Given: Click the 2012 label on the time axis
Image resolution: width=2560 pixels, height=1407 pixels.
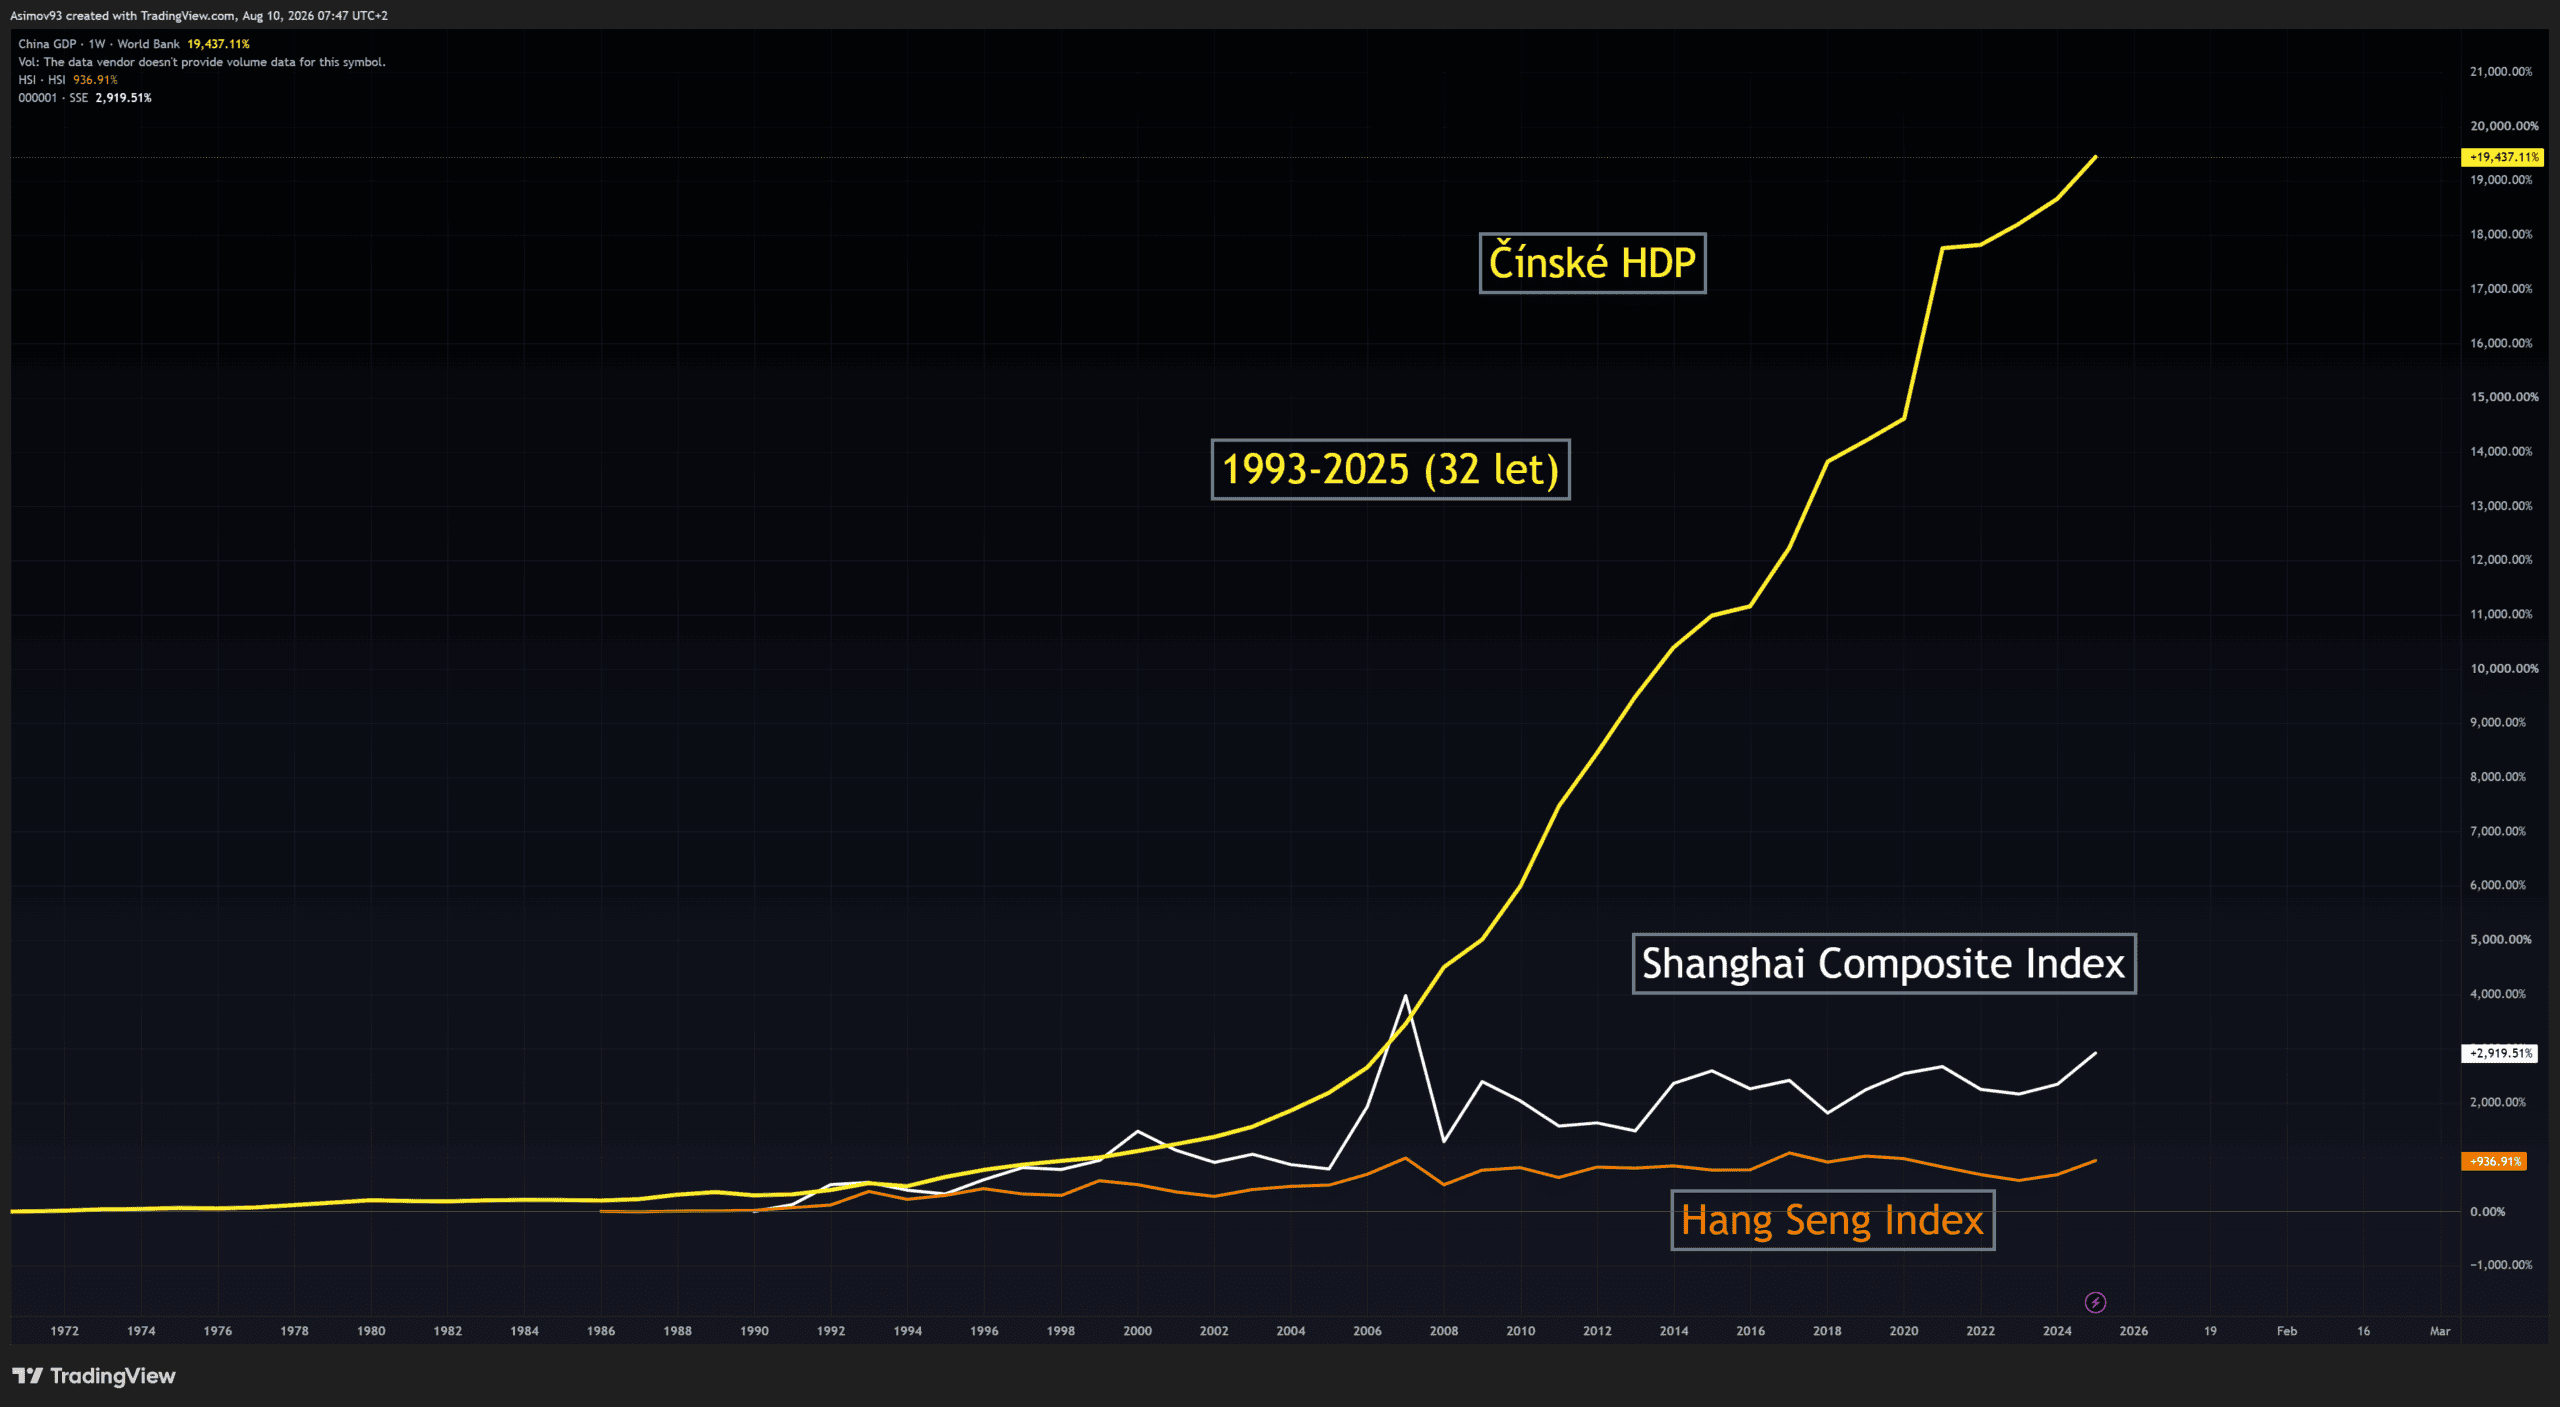Looking at the screenshot, I should point(1597,1331).
